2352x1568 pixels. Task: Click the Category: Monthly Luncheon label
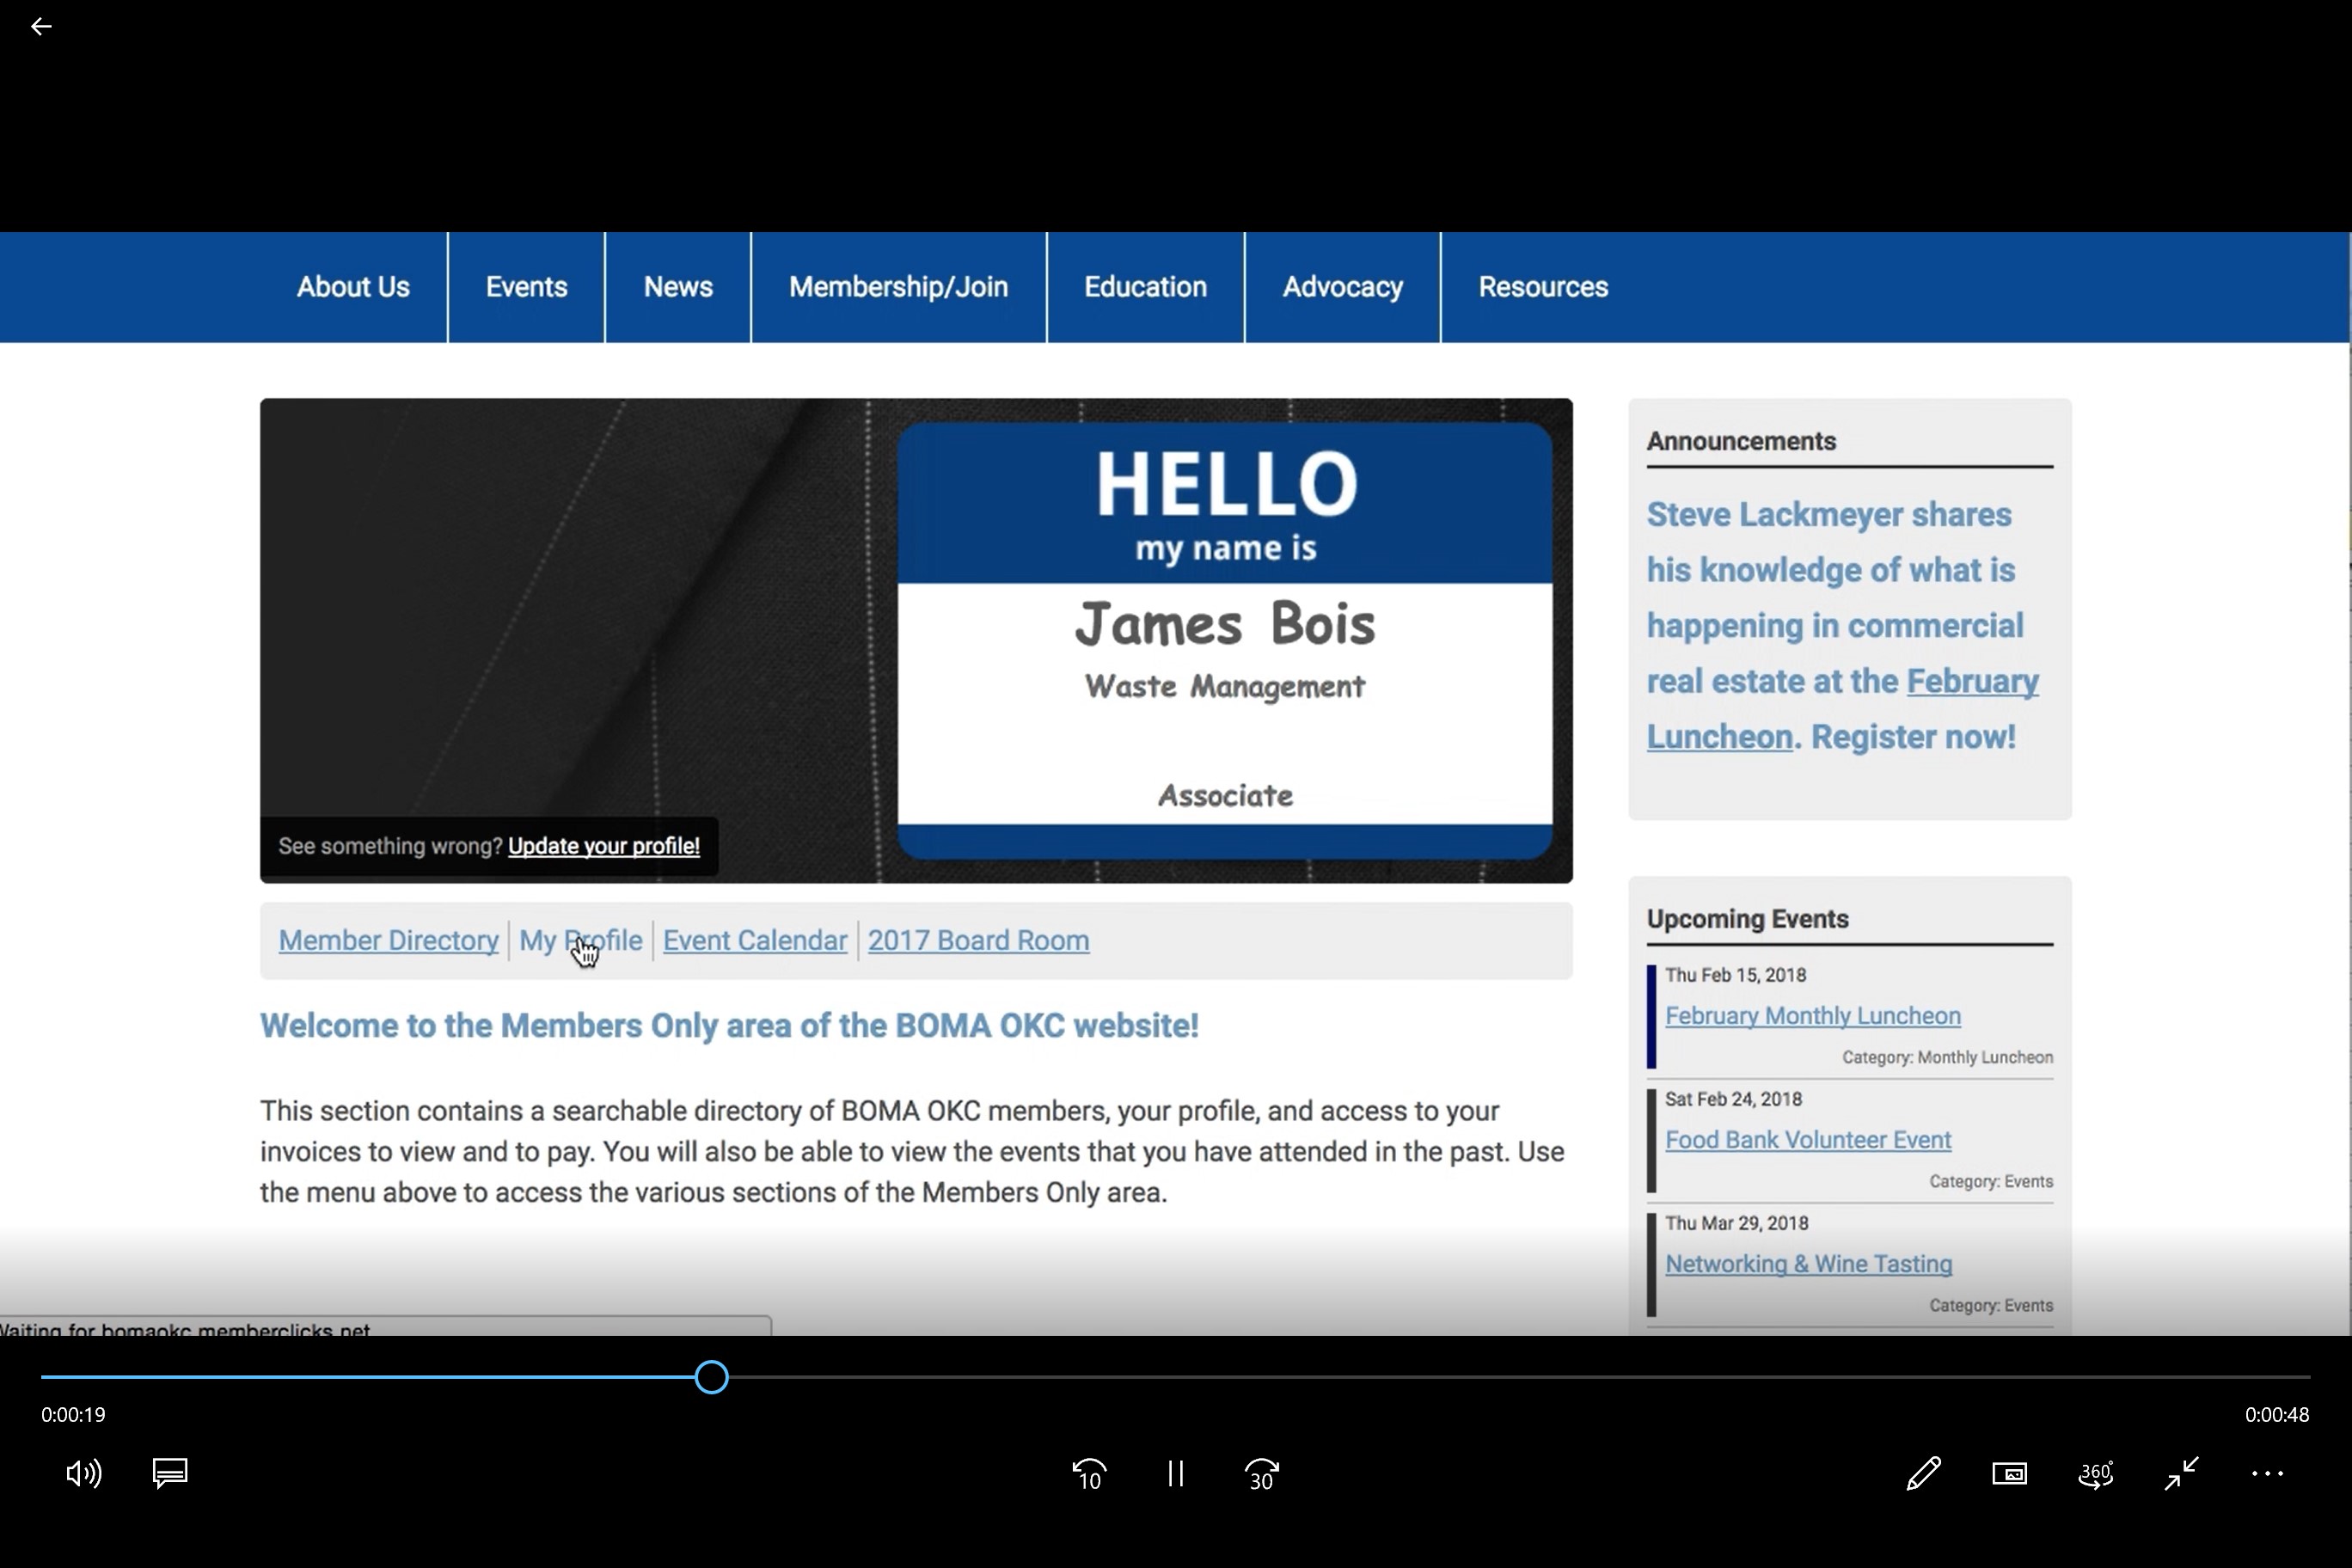(1947, 1057)
